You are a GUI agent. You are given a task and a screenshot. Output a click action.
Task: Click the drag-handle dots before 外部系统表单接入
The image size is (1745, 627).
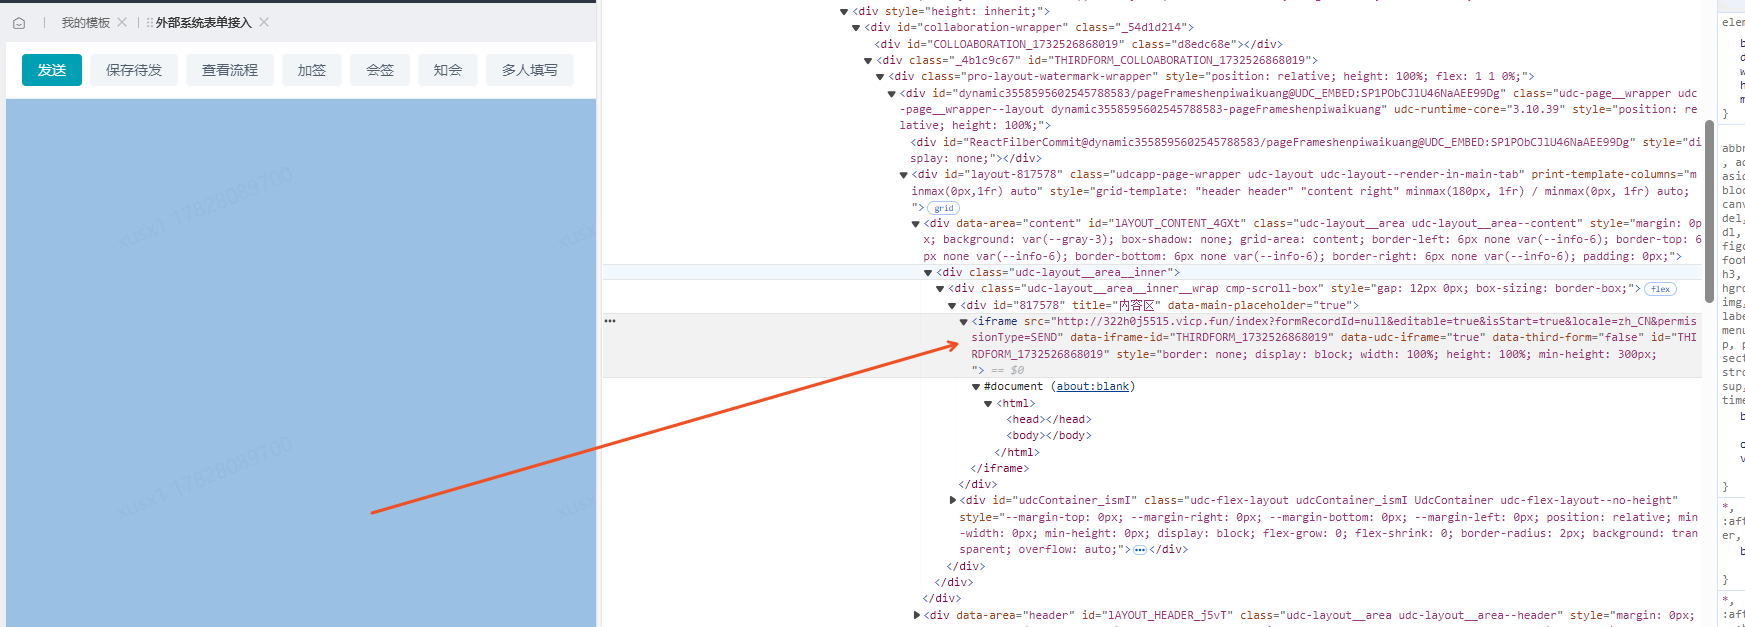[150, 22]
